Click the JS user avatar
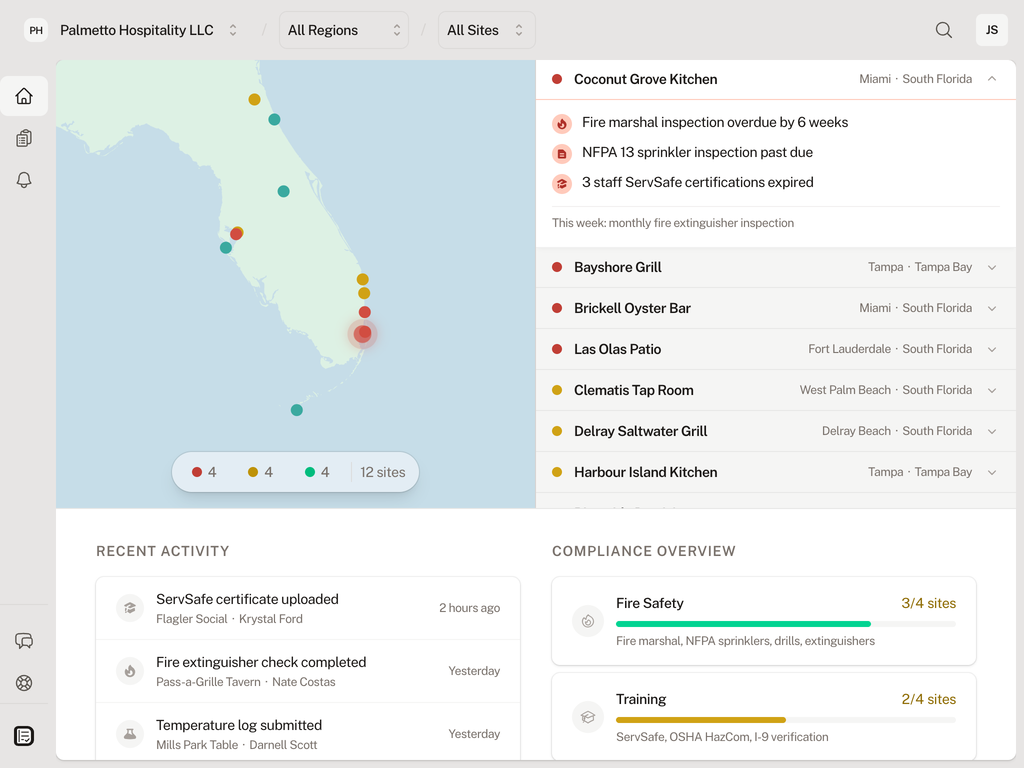1024x768 pixels. [992, 30]
